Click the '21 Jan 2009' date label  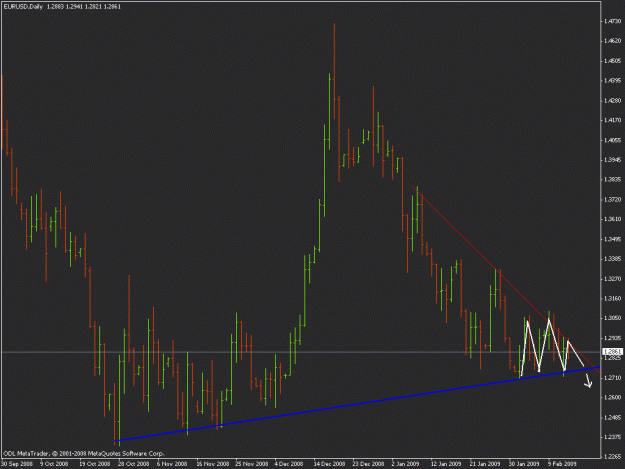pos(484,464)
